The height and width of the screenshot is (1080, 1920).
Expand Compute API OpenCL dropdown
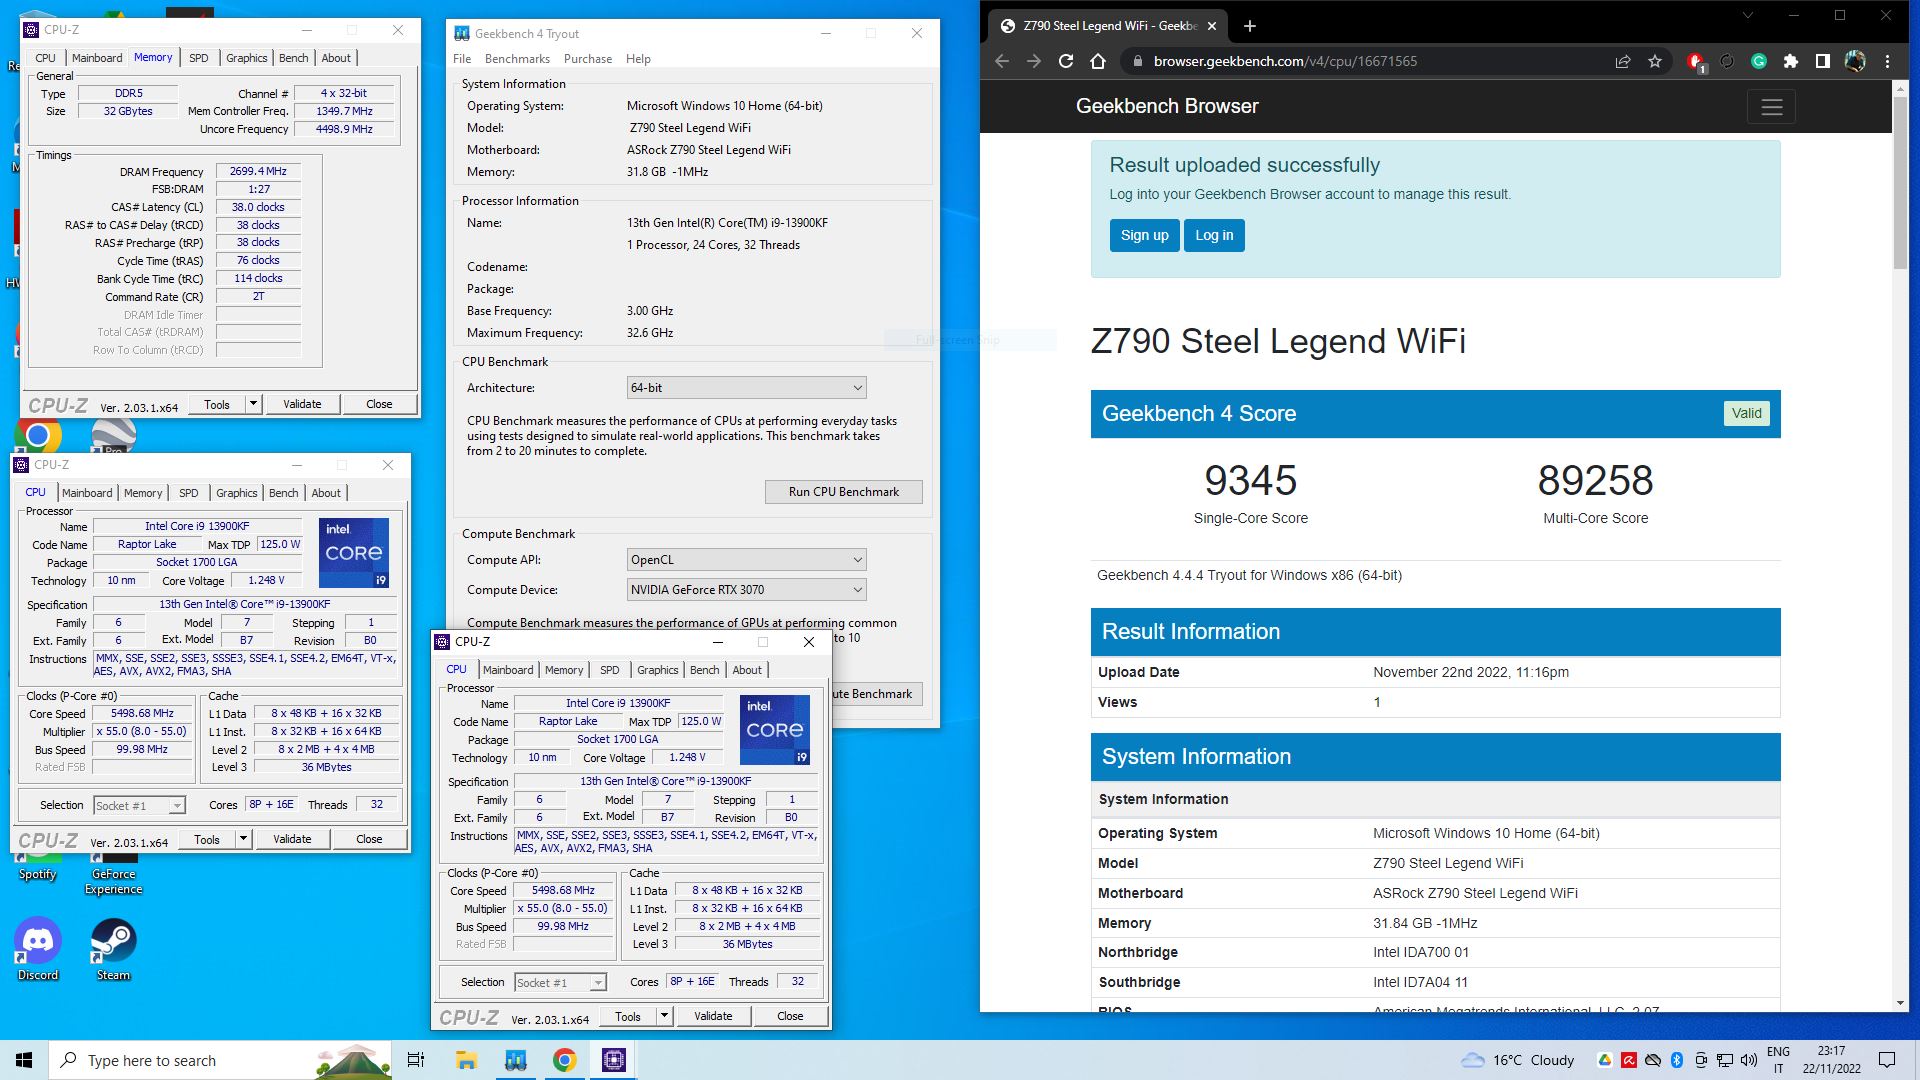746,560
